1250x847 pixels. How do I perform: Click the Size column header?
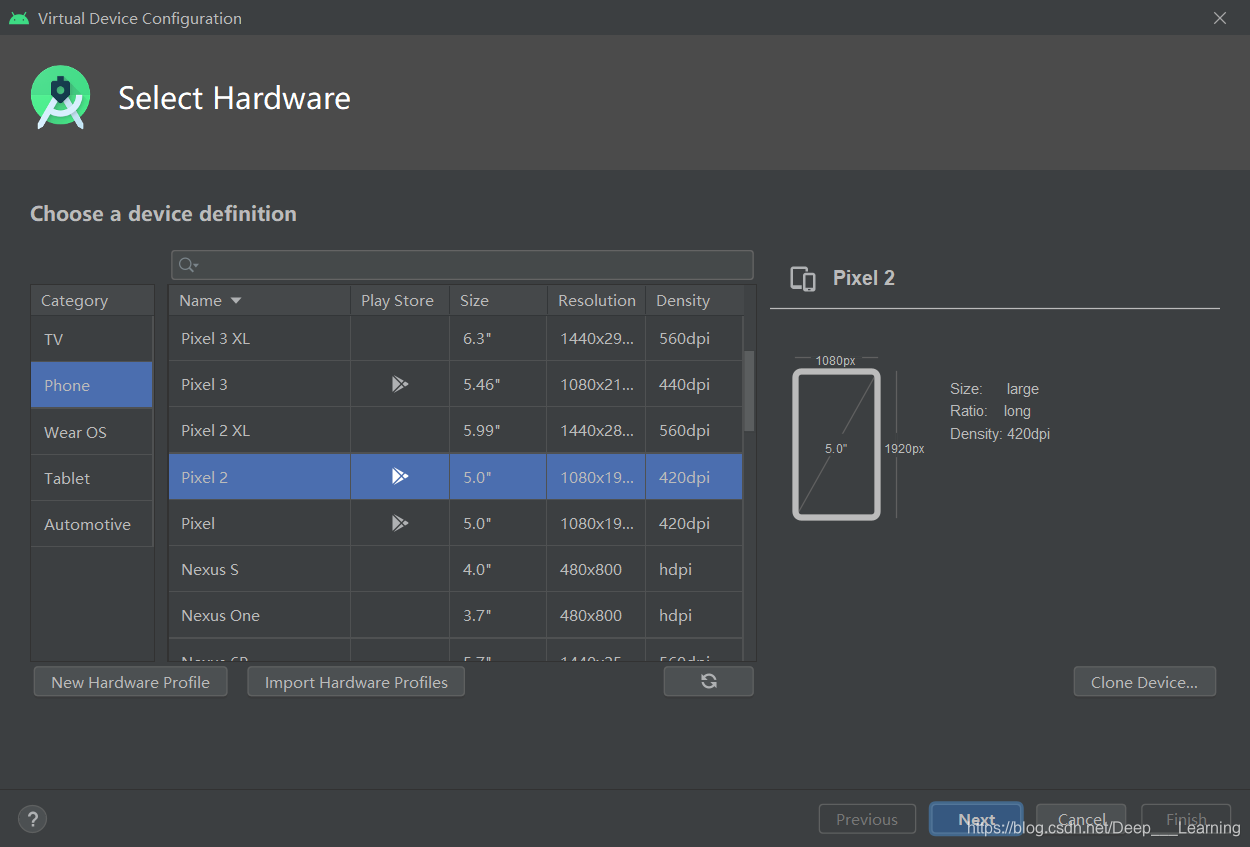pyautogui.click(x=498, y=300)
